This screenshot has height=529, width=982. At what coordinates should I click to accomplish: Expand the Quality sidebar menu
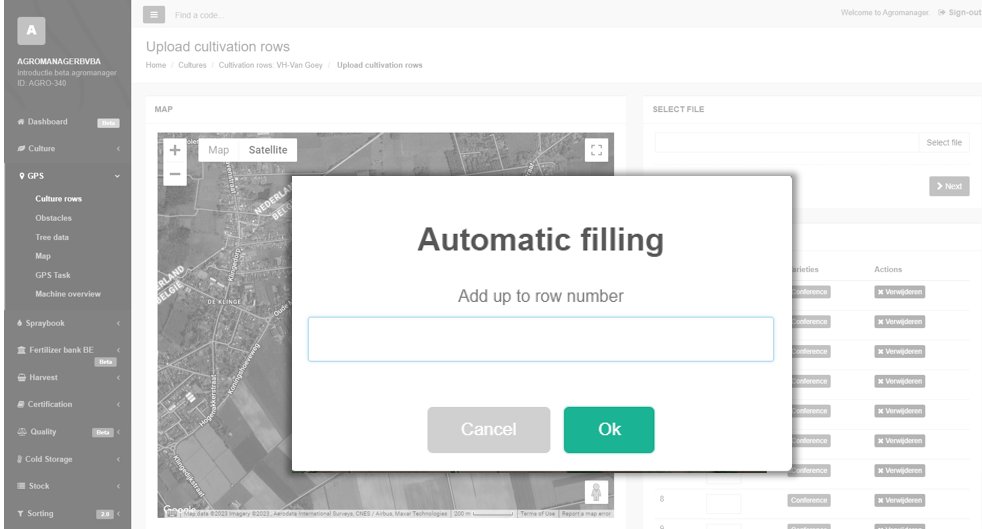coord(68,432)
